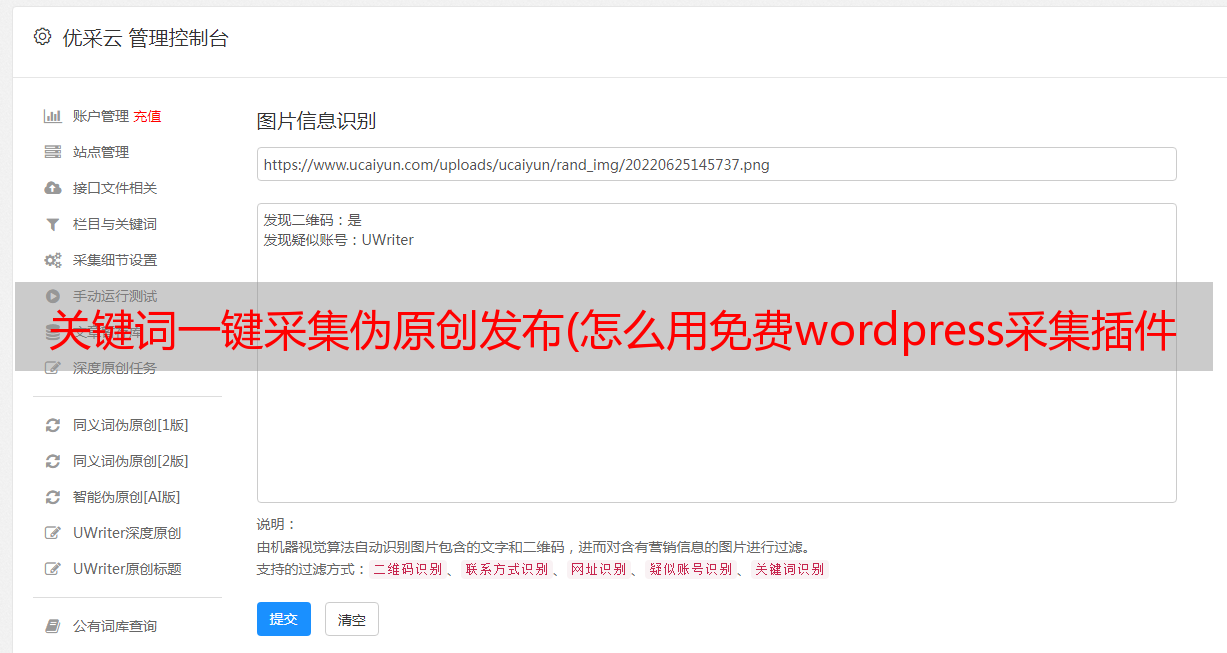Viewport: 1227px width, 653px height.
Task: Click the recognition result text area
Action: pos(716,353)
